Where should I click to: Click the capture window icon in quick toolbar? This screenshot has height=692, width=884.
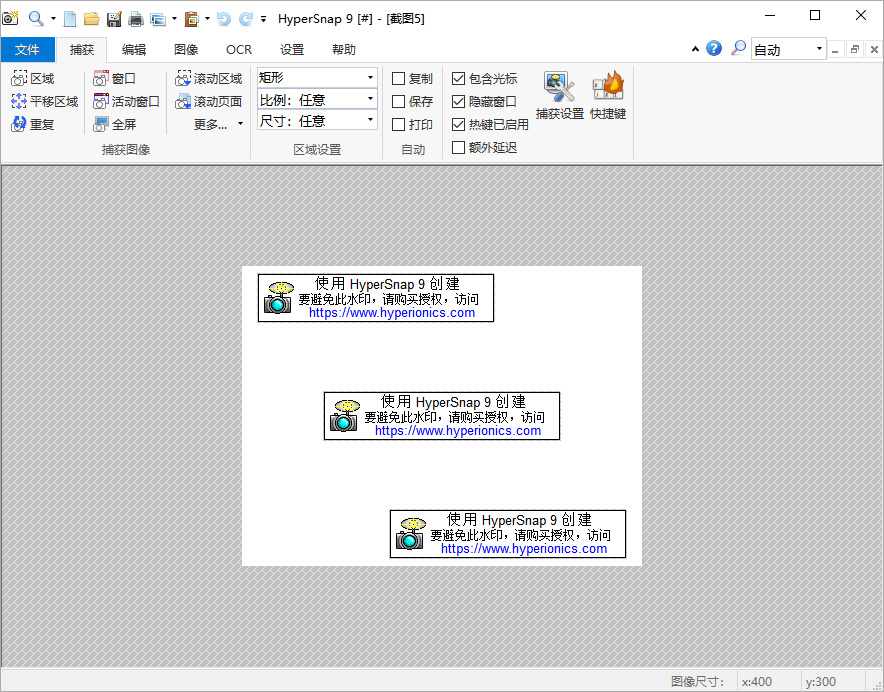tap(158, 19)
